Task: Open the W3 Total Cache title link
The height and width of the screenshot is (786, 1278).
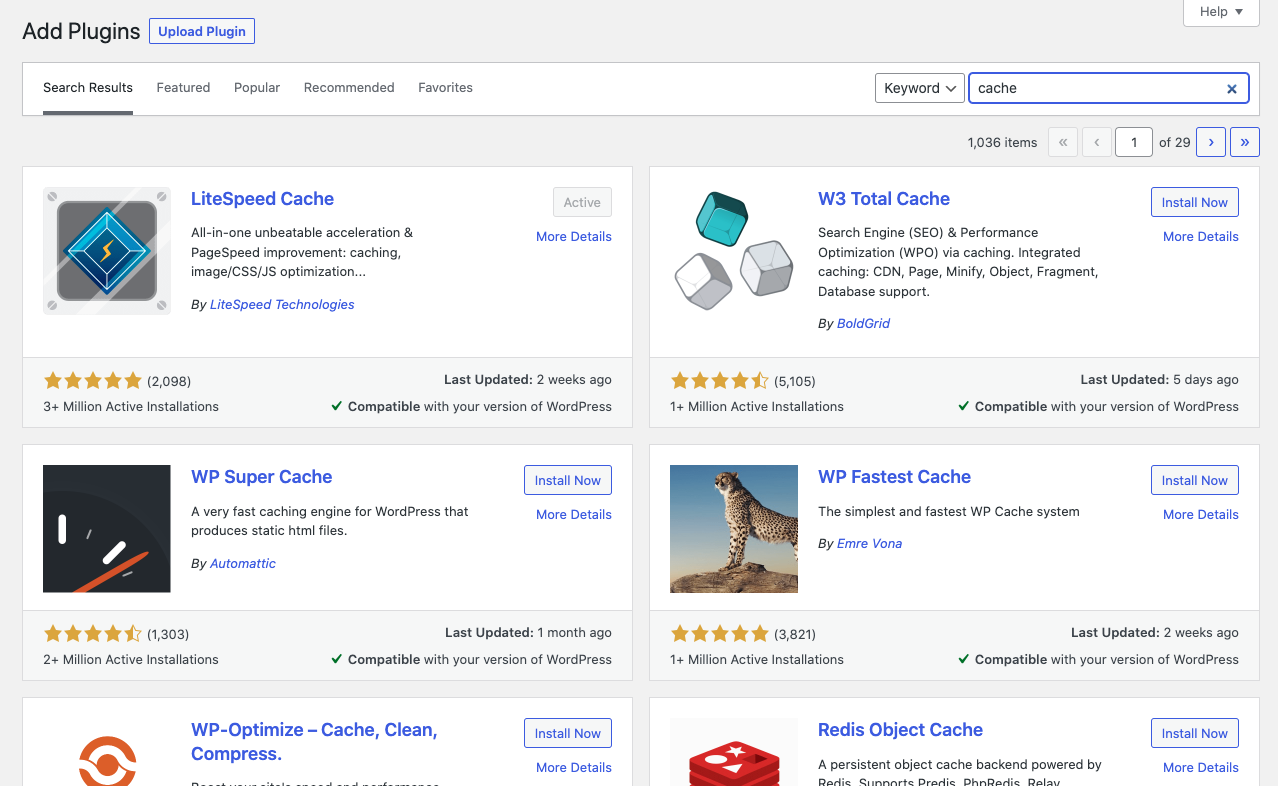Action: pos(884,199)
